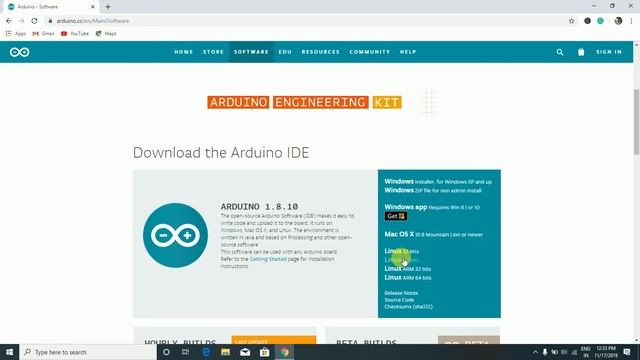The width and height of the screenshot is (640, 360).
Task: Open the HELP menu item
Action: 408,52
